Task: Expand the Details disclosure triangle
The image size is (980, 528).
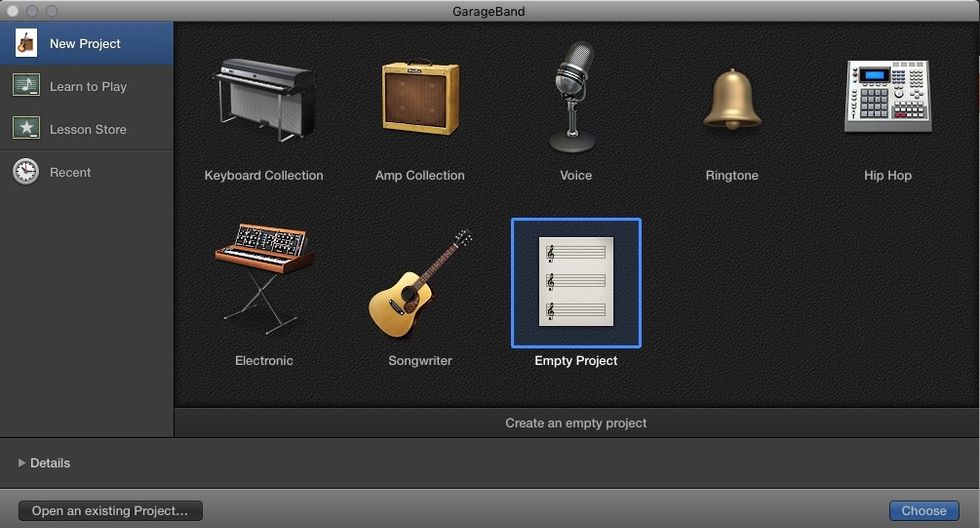Action: [x=22, y=463]
